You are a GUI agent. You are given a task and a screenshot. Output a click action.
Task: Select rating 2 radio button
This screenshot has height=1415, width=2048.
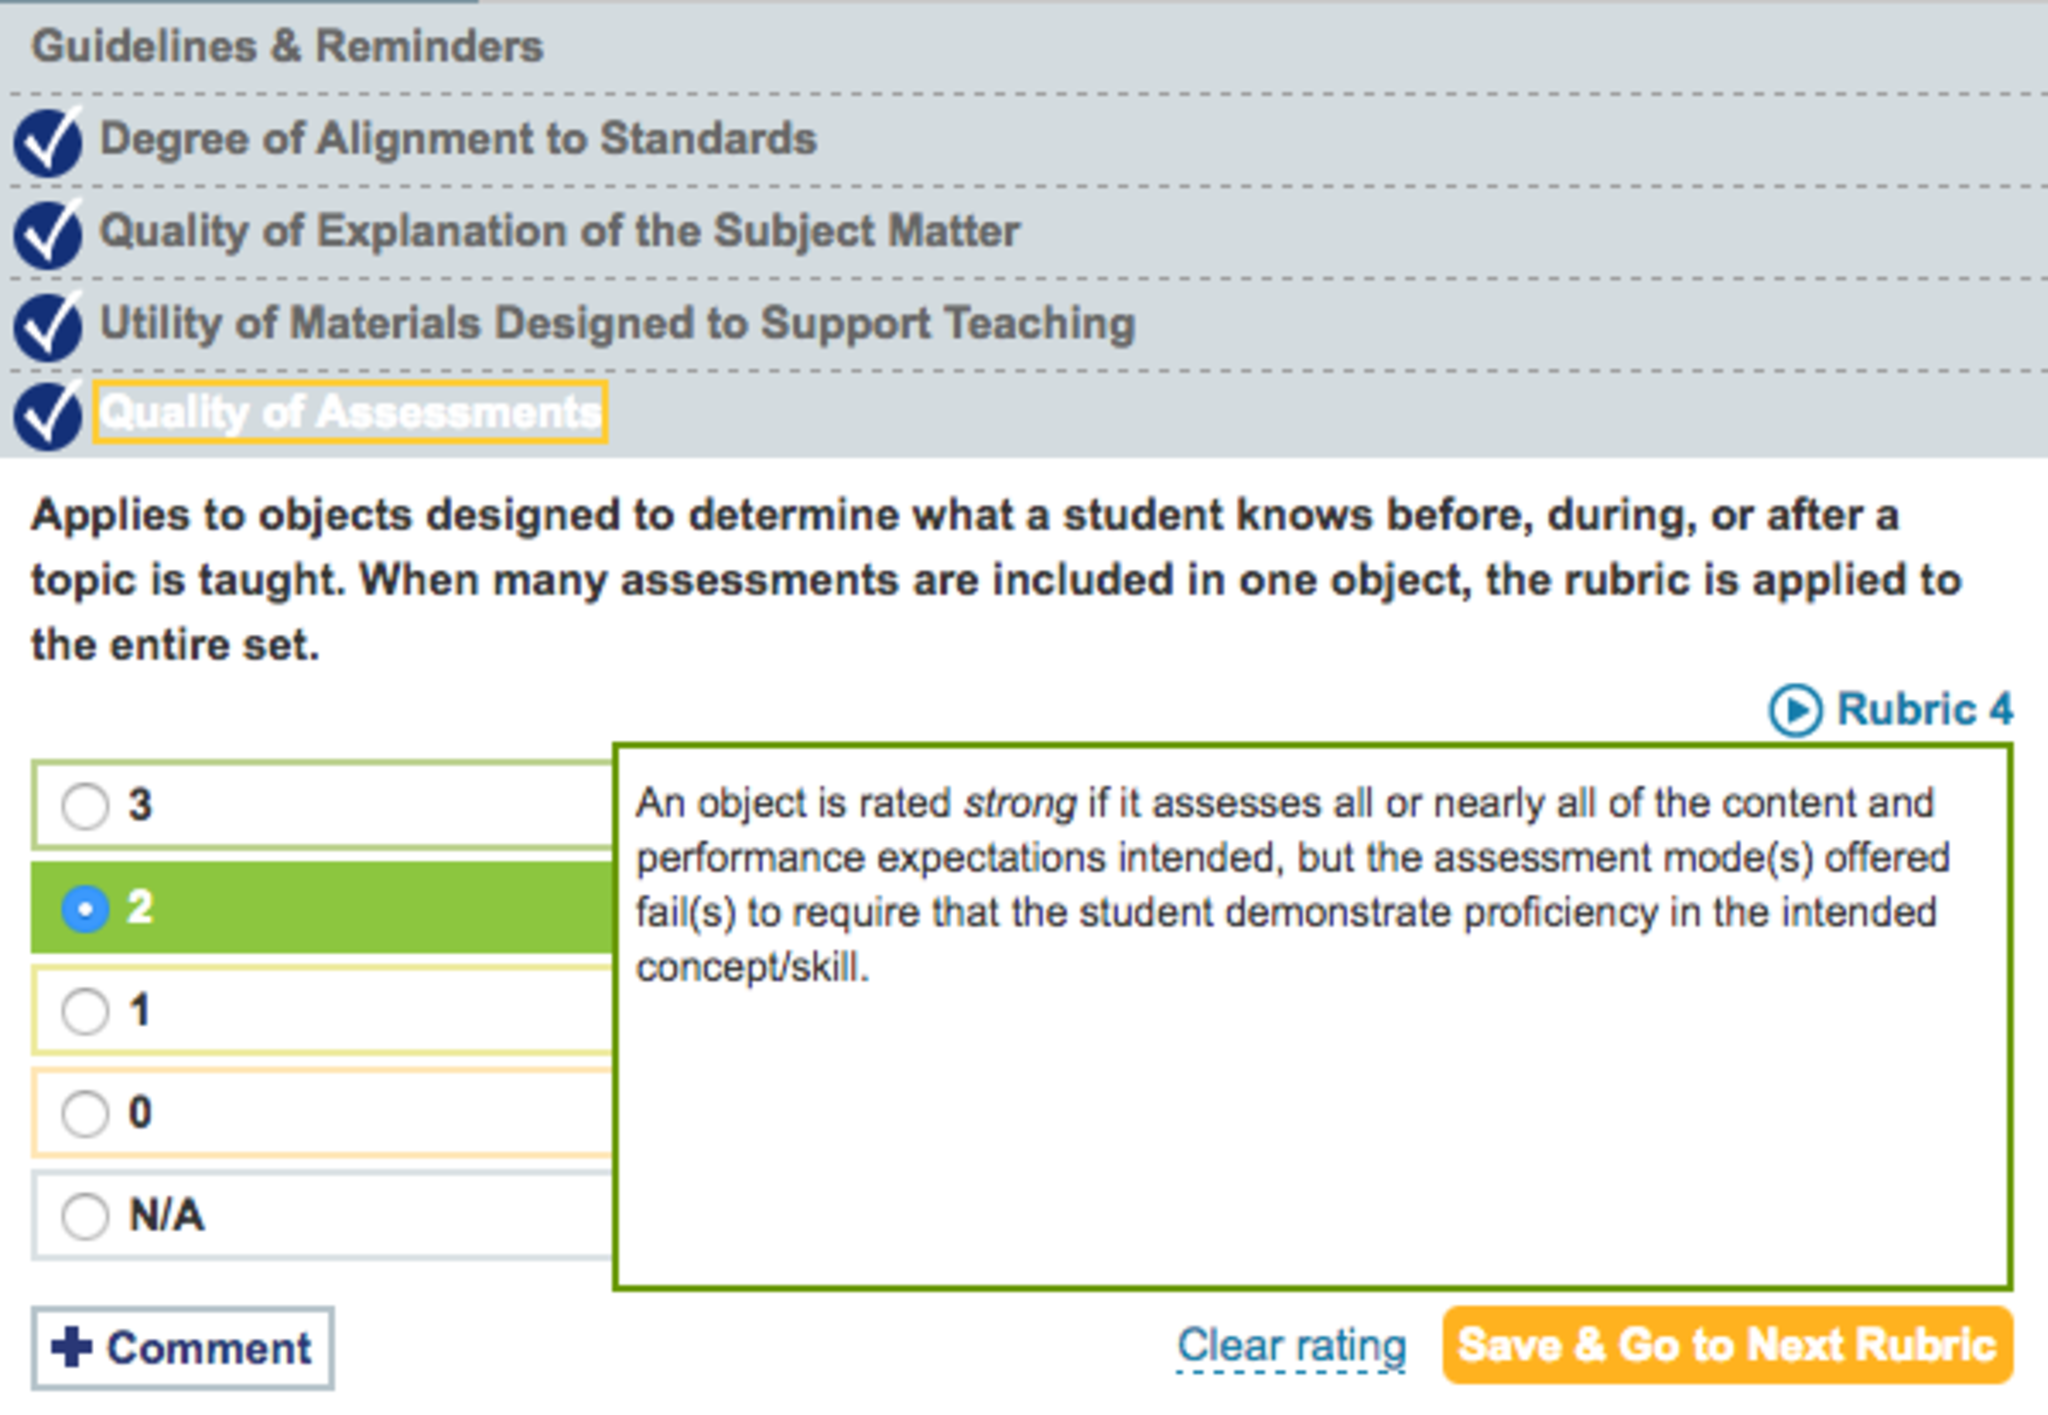tap(85, 909)
